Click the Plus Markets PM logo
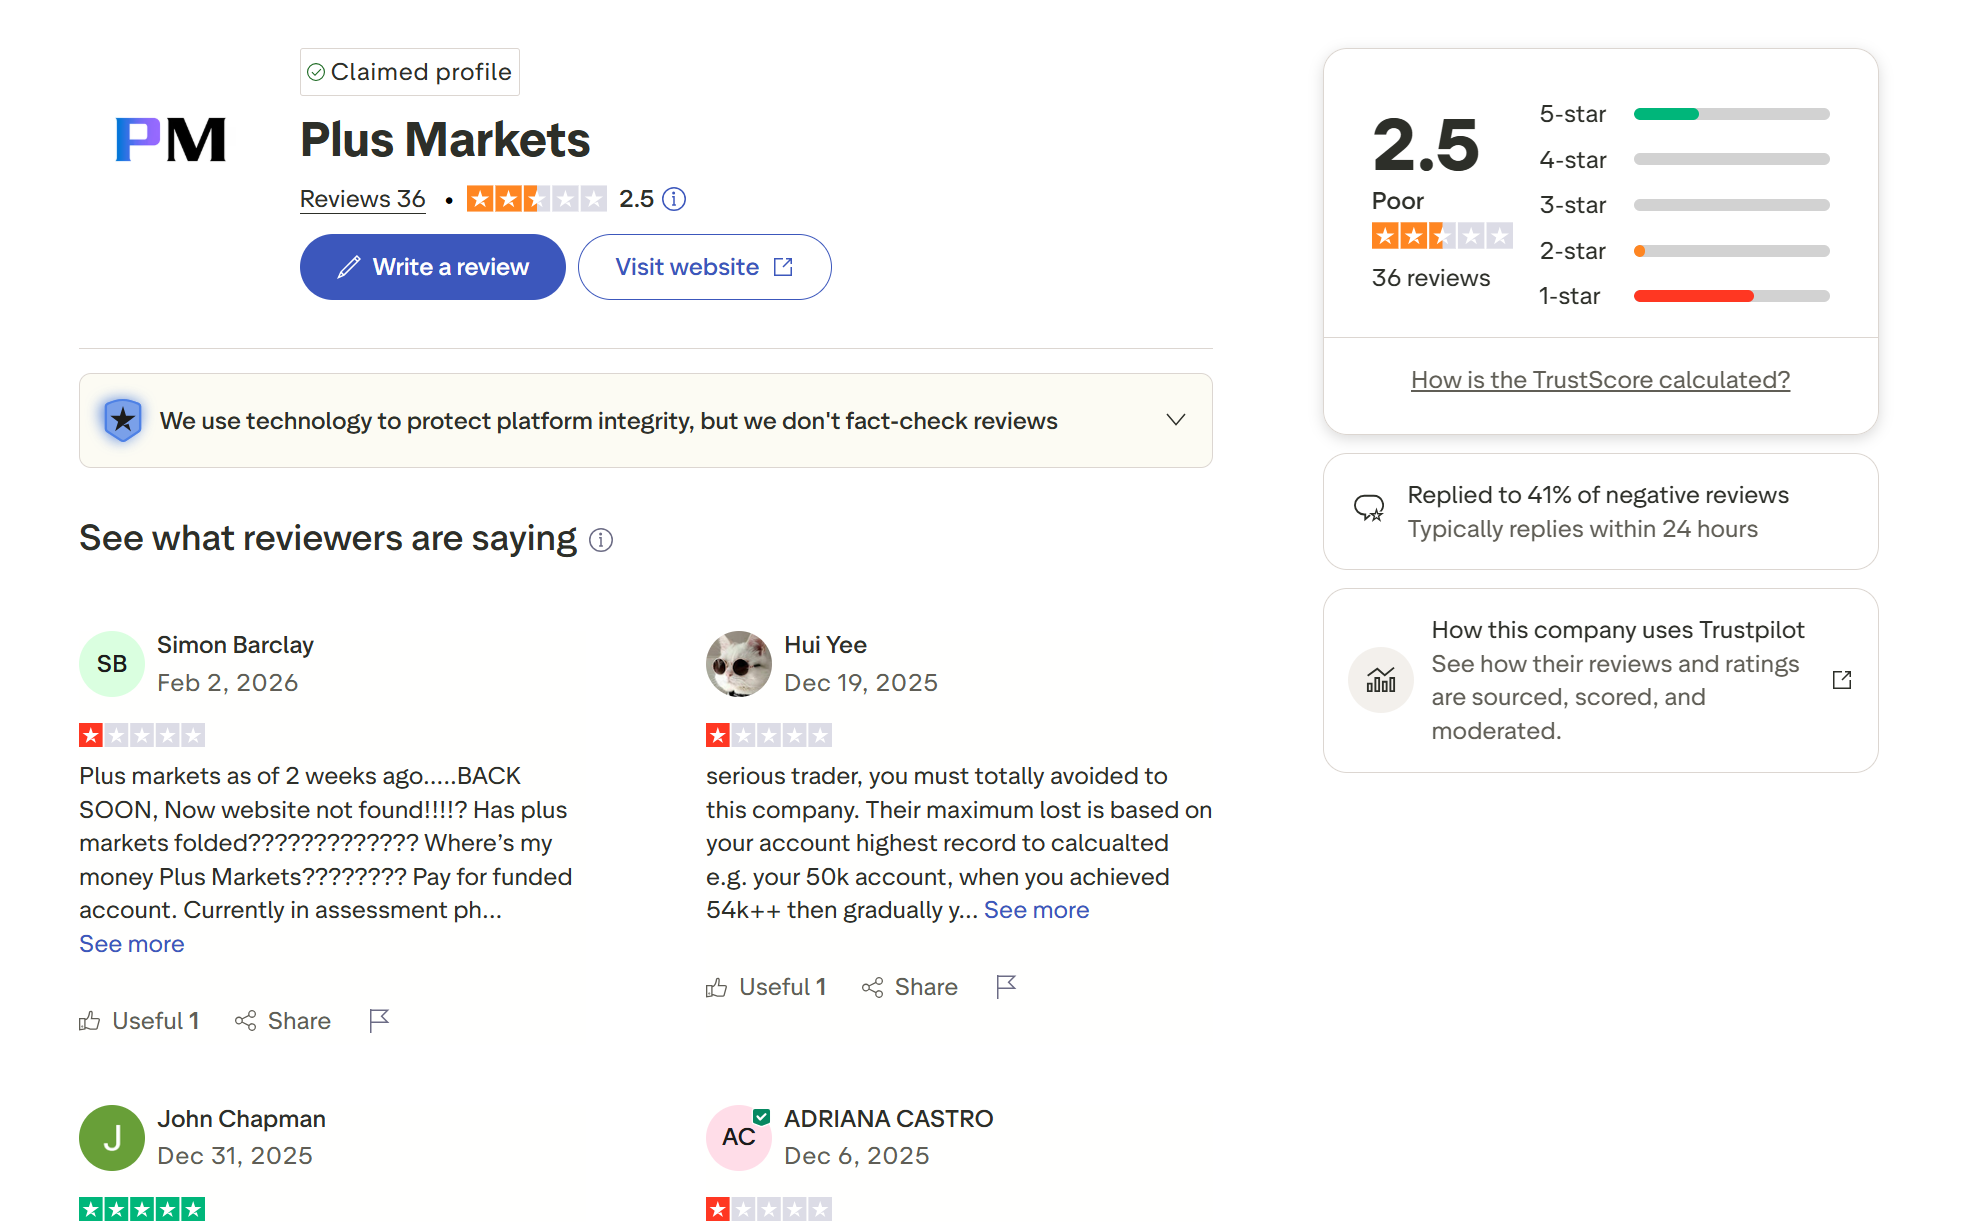Viewport: 1963px width, 1222px height. [171, 139]
